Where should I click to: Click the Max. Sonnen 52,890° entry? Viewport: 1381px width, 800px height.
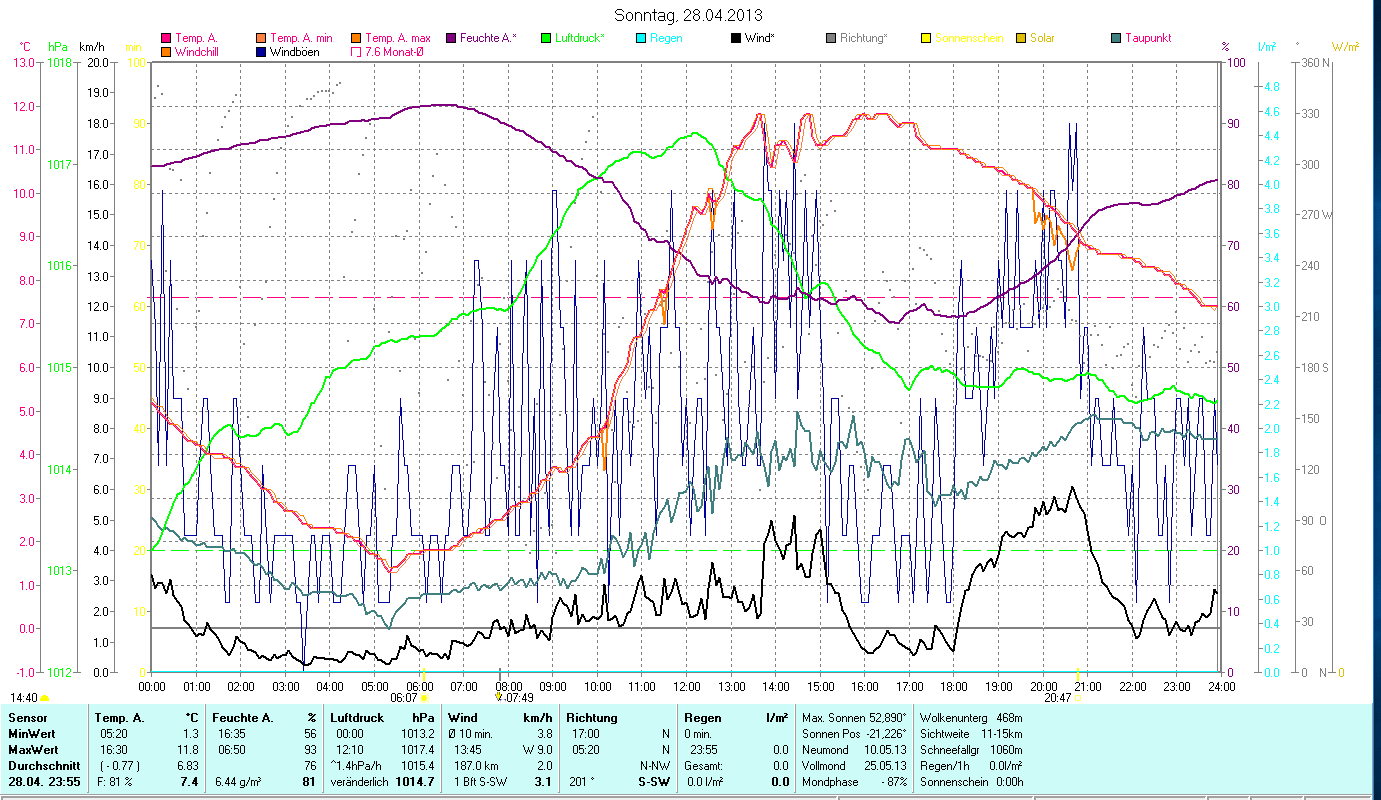click(x=855, y=718)
